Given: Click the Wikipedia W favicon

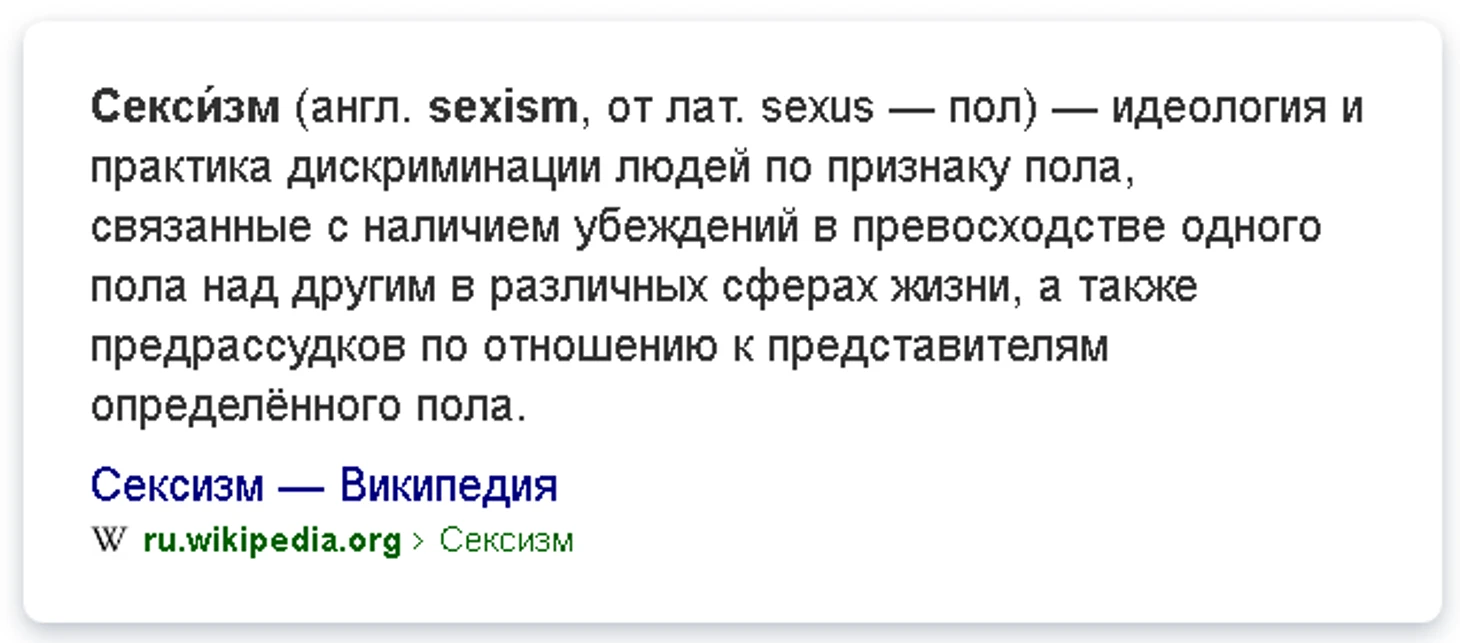Looking at the screenshot, I should pyautogui.click(x=109, y=541).
